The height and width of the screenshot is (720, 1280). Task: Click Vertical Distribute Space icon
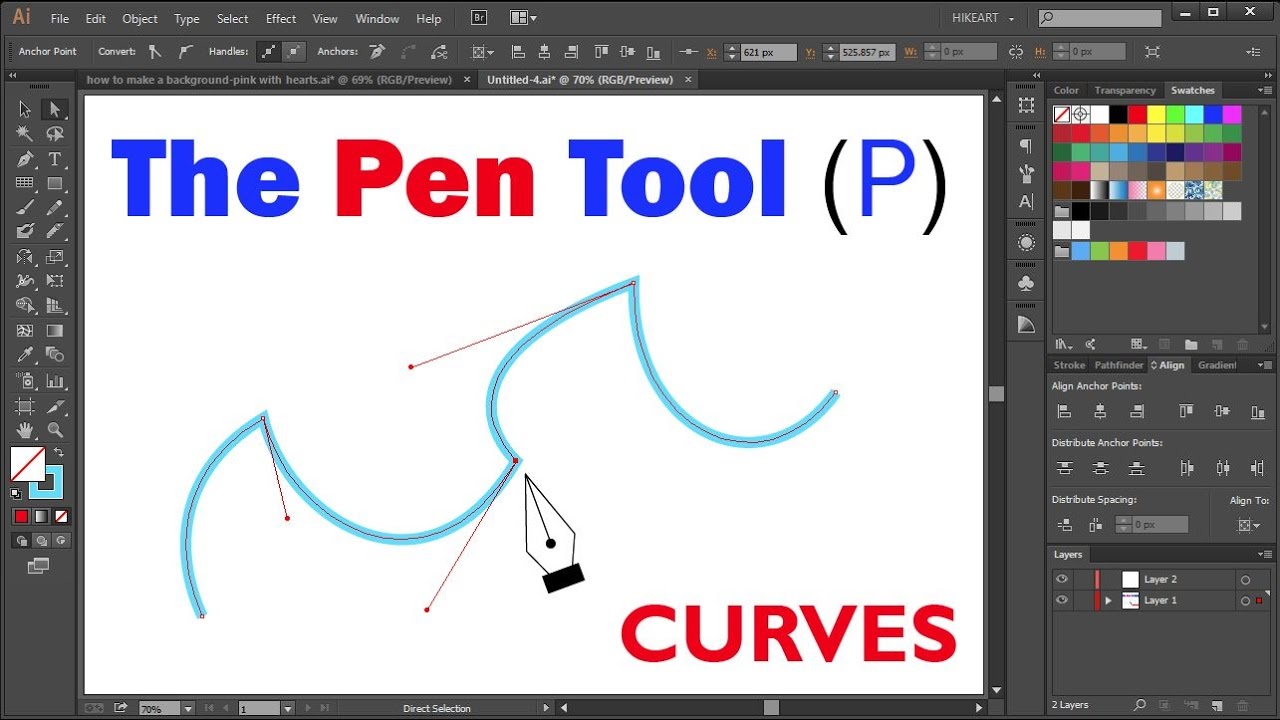tap(1064, 524)
